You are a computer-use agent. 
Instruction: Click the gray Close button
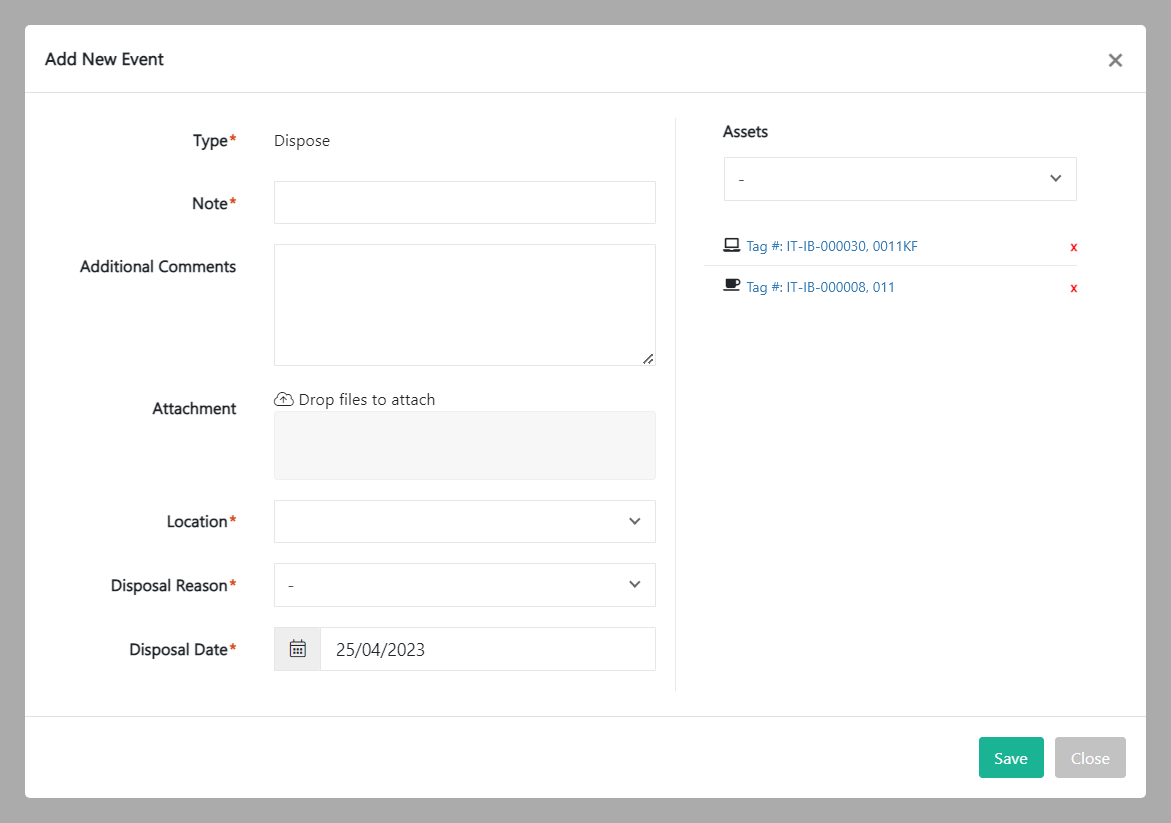click(x=1090, y=758)
